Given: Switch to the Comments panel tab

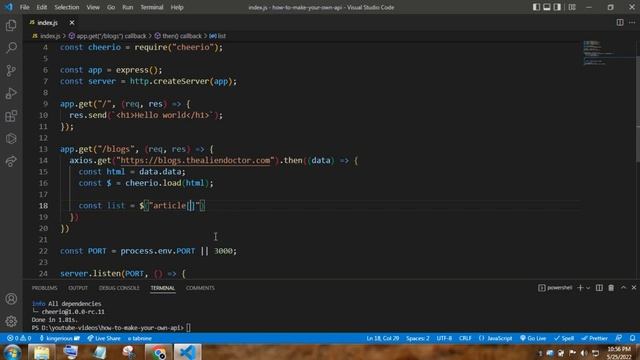Looking at the screenshot, I should [x=200, y=288].
